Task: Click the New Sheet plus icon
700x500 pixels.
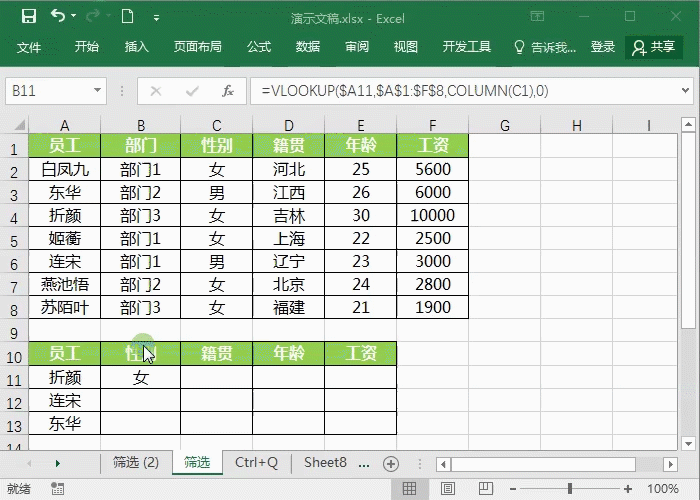Action: click(x=391, y=464)
